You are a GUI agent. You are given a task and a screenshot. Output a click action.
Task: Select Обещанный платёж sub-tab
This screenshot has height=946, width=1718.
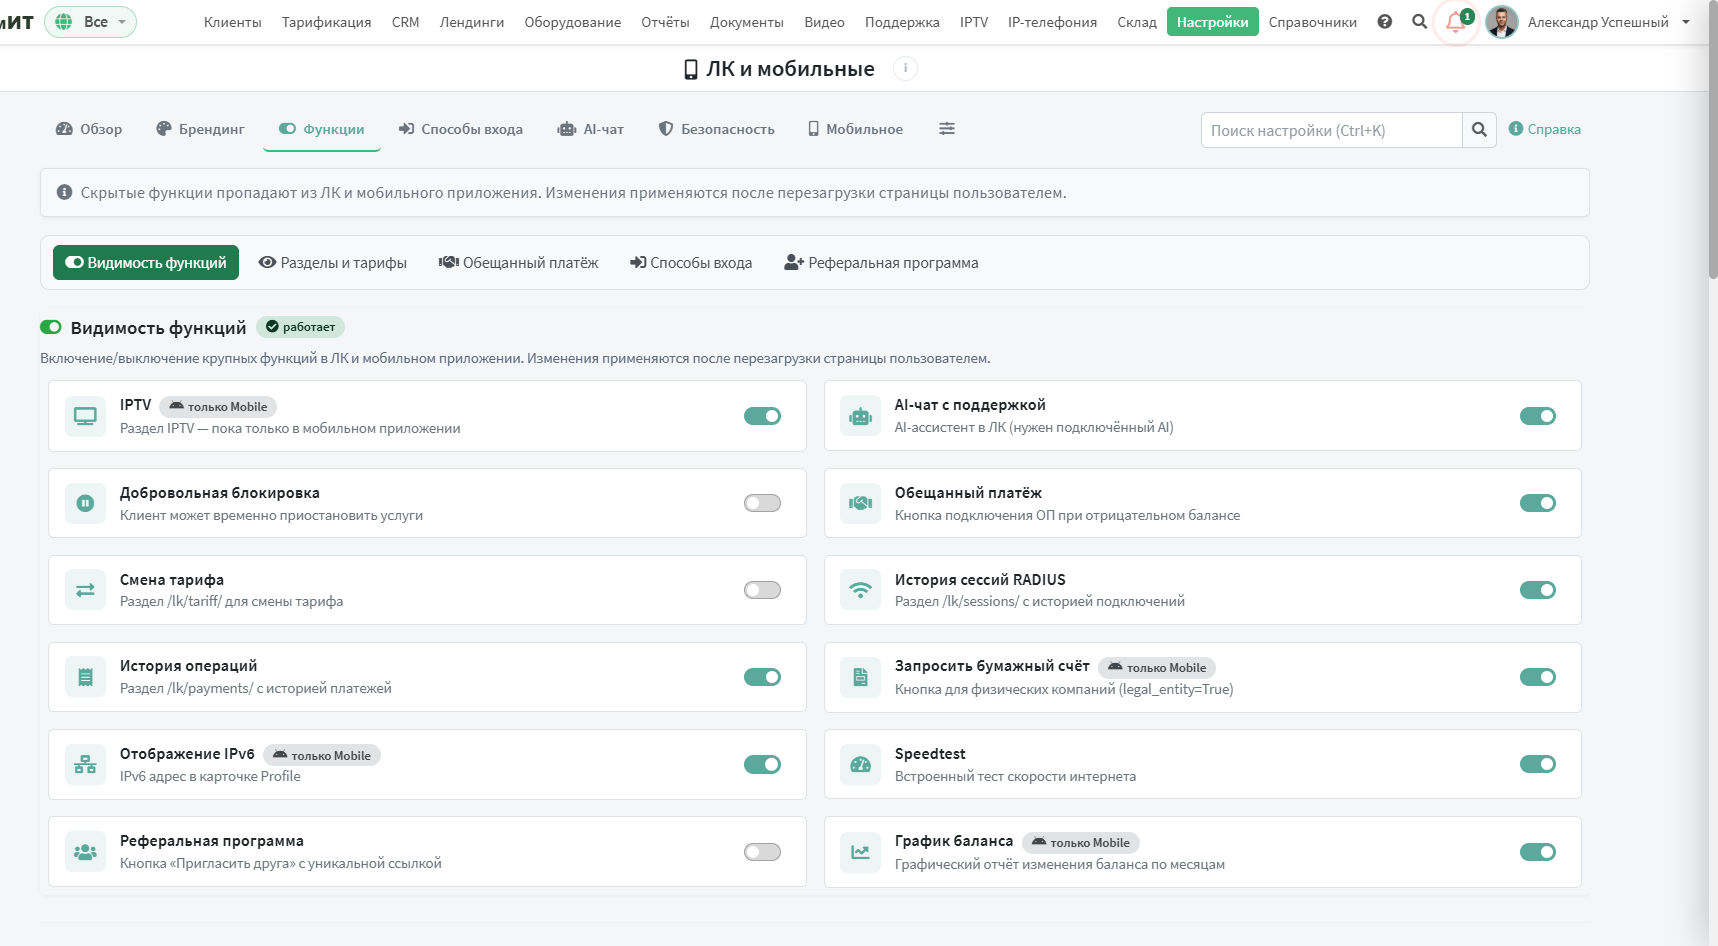coord(518,263)
